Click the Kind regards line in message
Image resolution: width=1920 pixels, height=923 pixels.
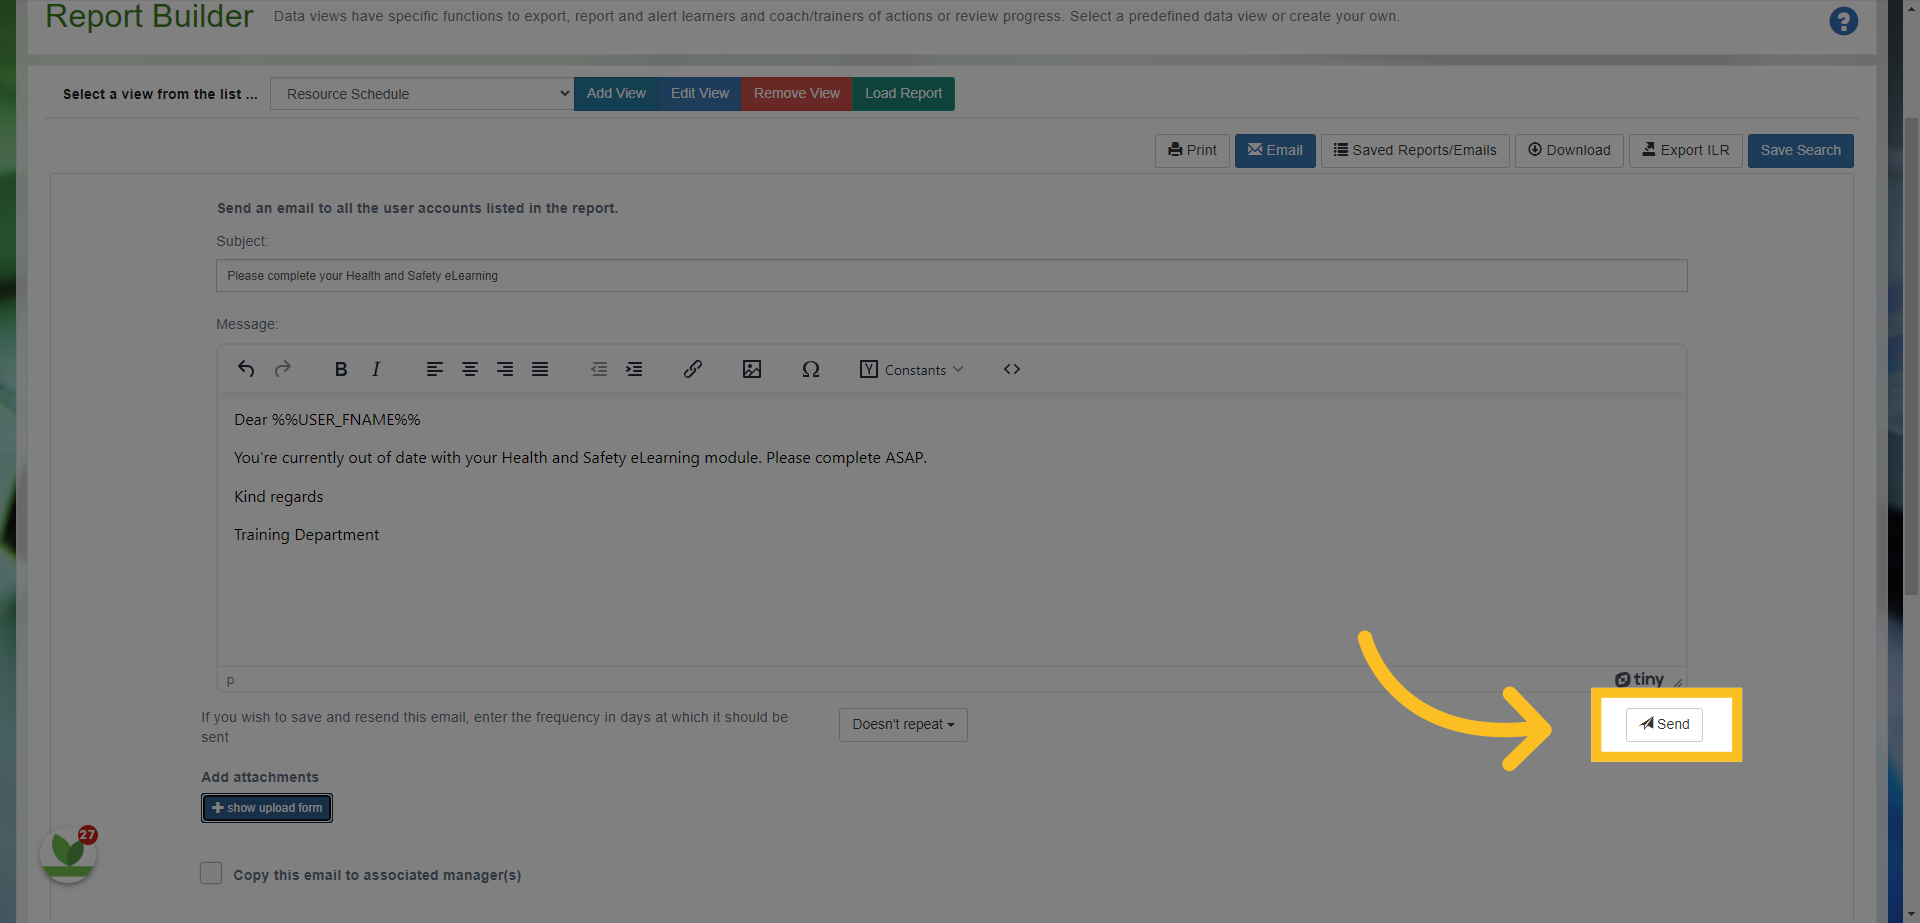pyautogui.click(x=278, y=497)
